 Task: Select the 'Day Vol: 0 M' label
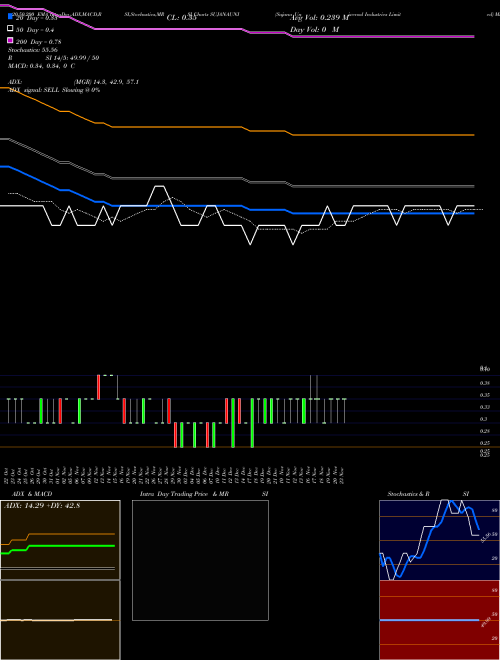(x=314, y=29)
